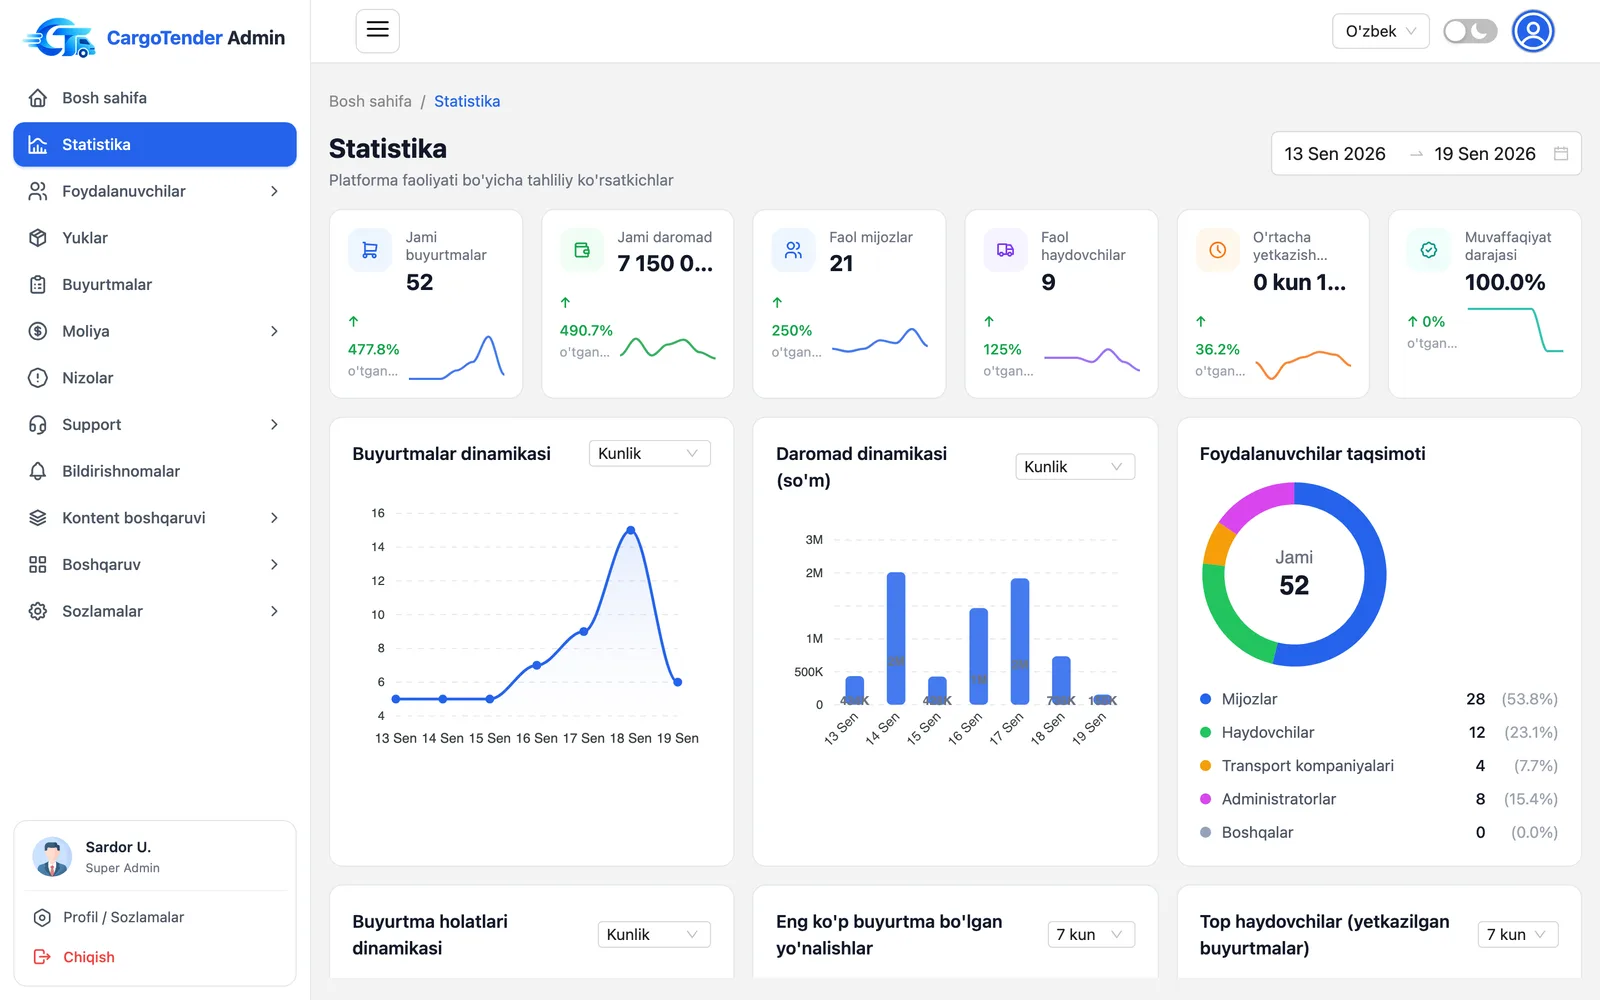Open Kunlik dropdown in Buyurtma holatlari
Viewport: 1600px width, 1000px height.
[x=654, y=935]
